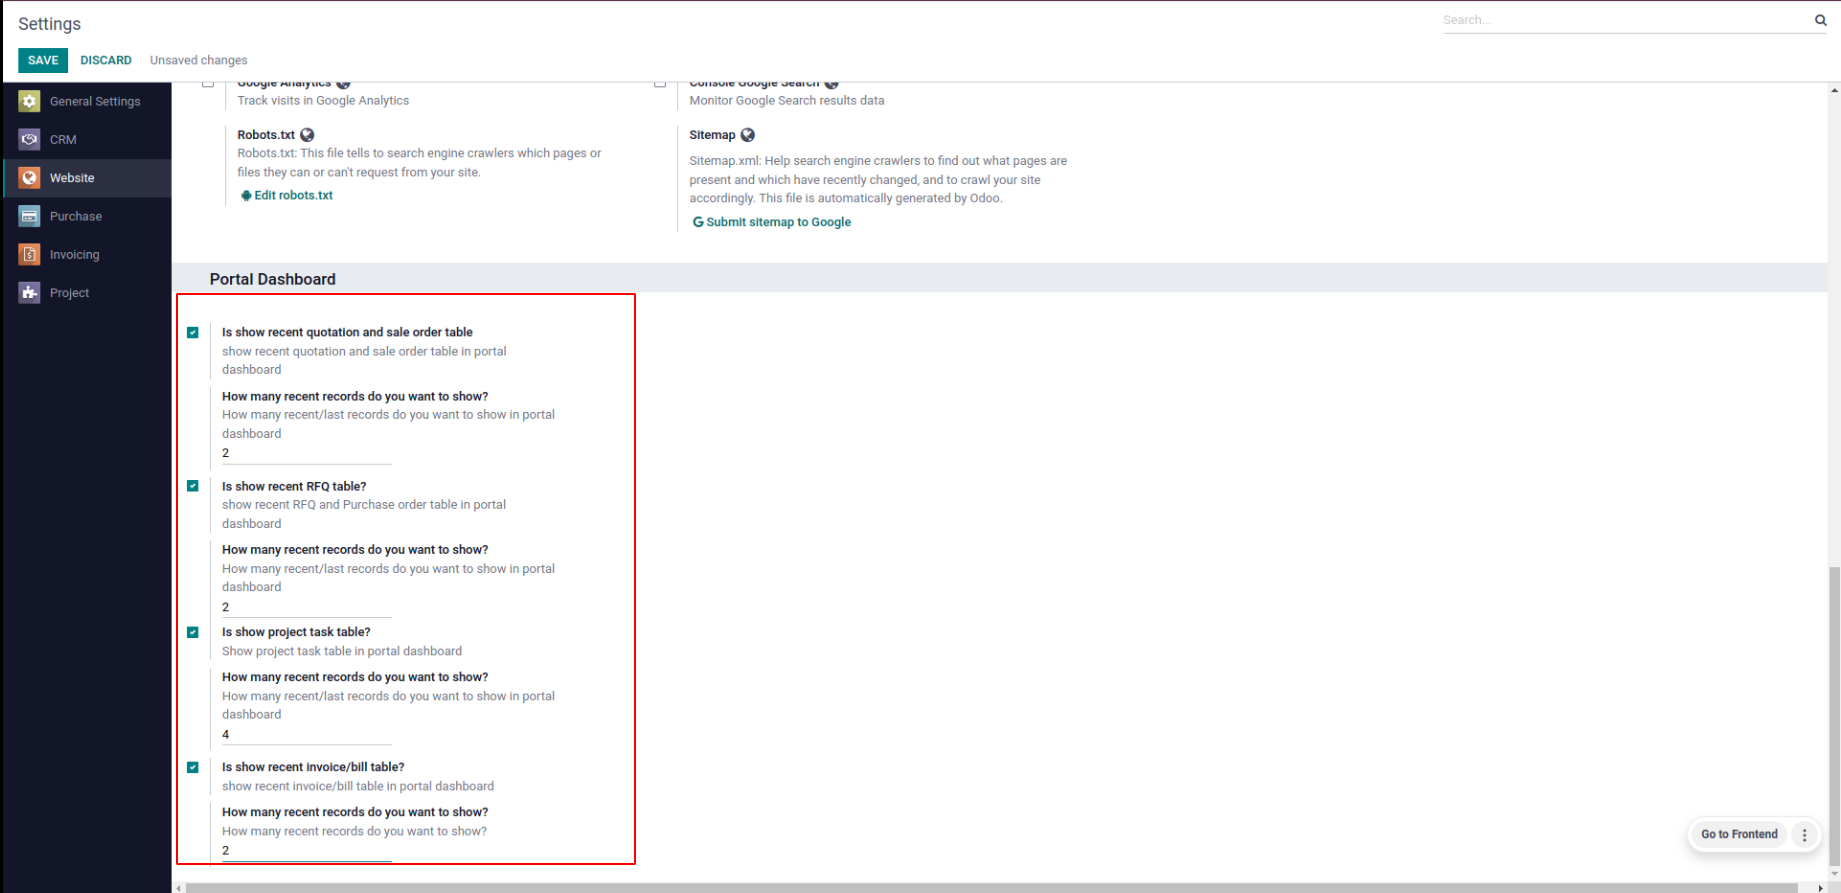Select Website settings section

coord(87,178)
